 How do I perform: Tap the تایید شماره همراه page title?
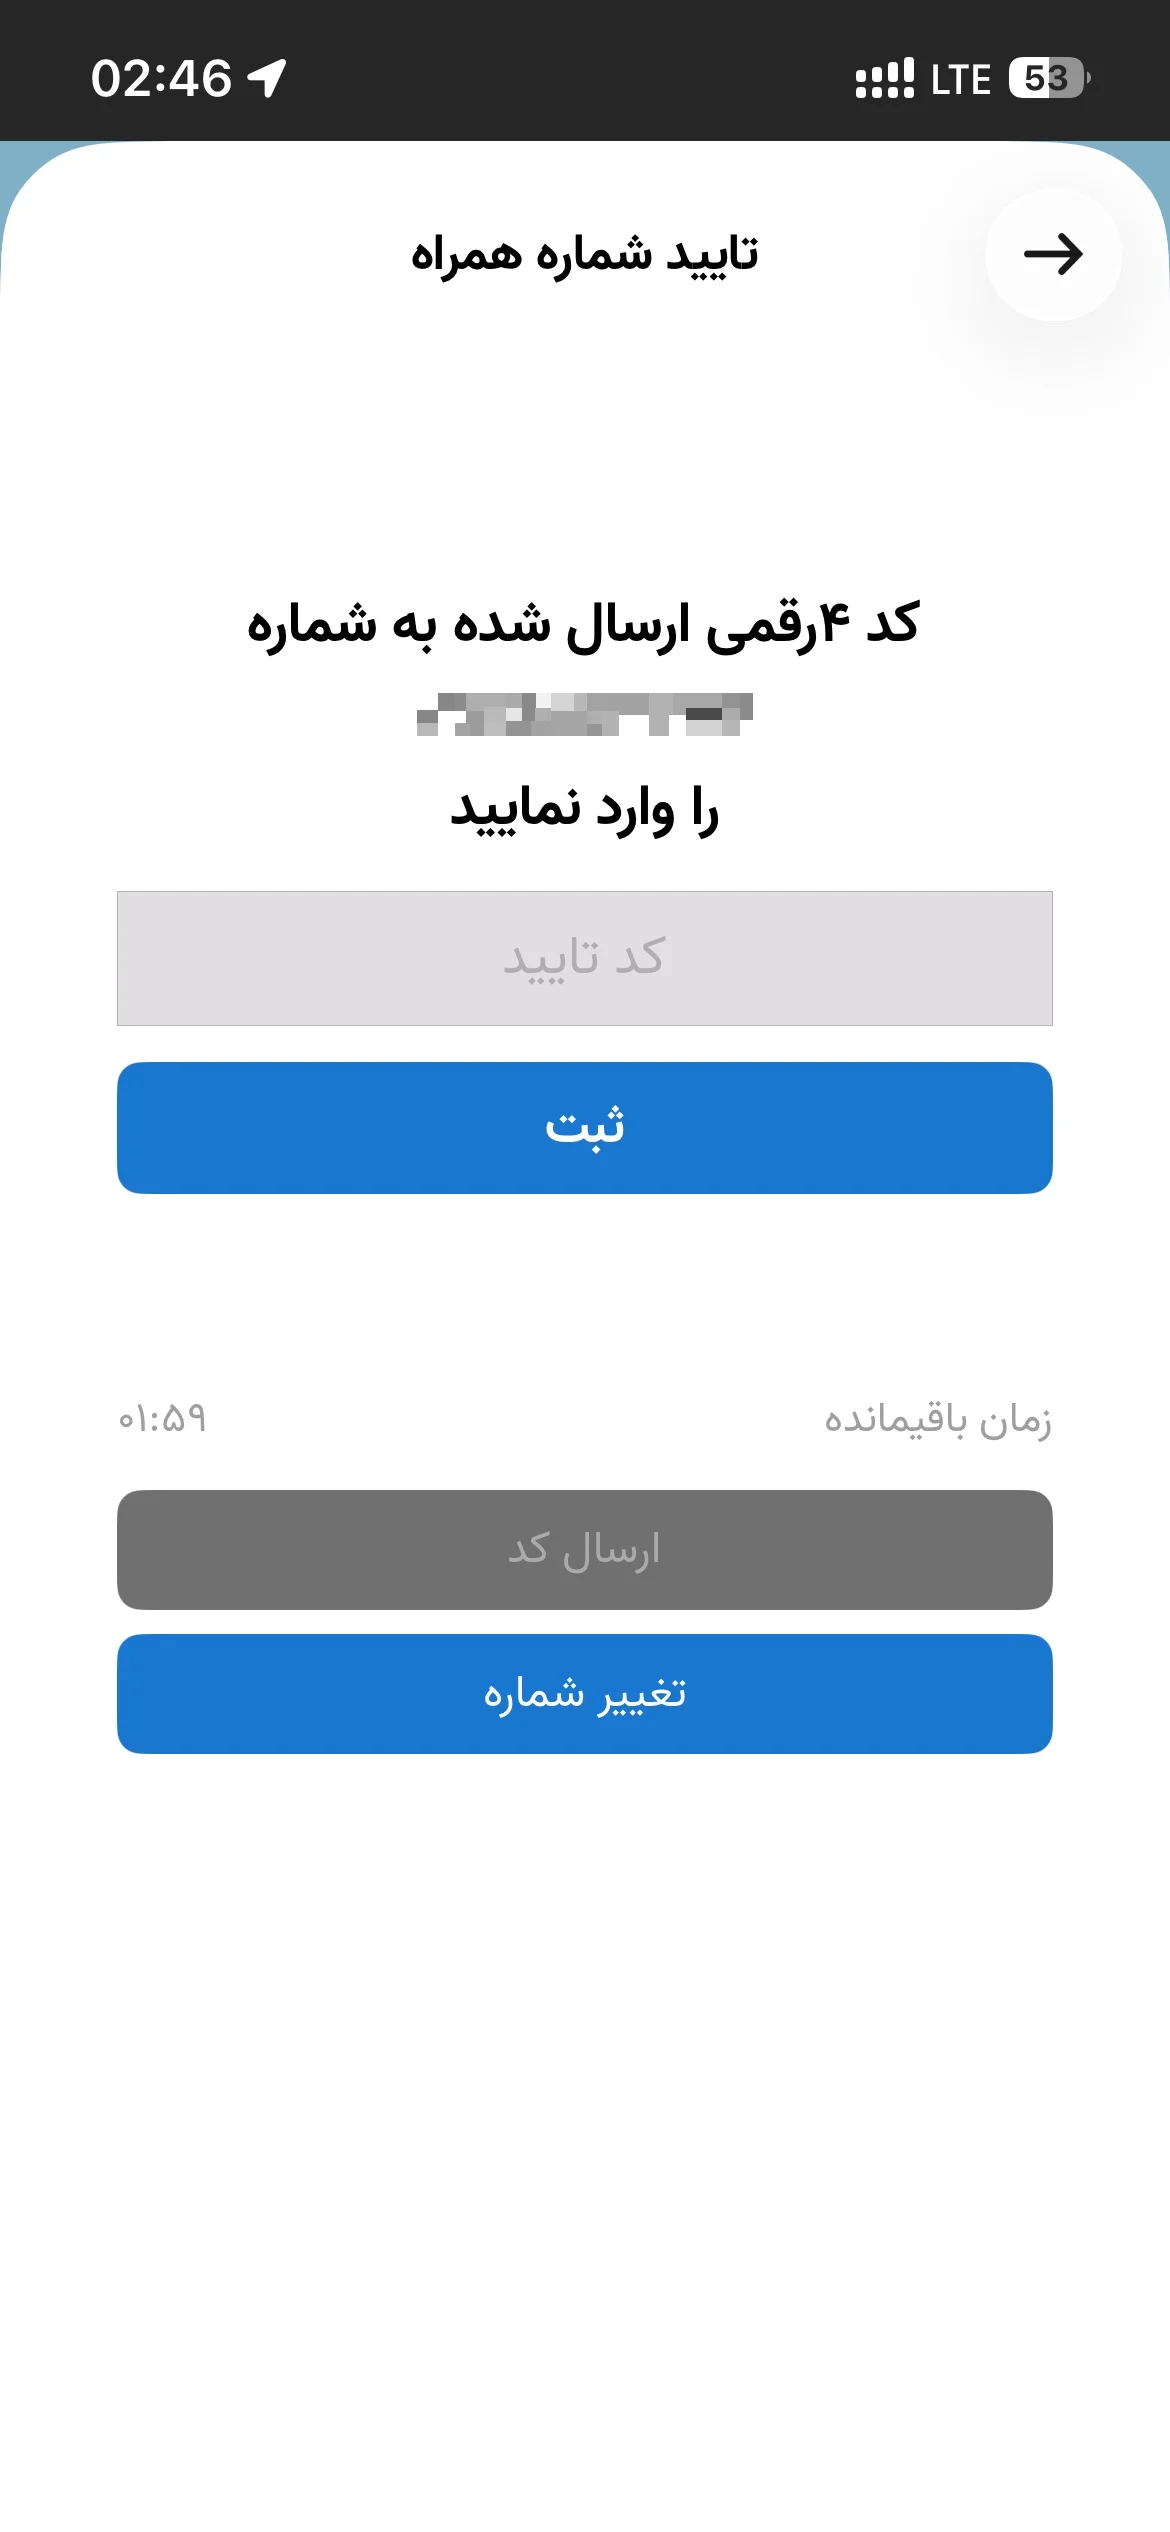(x=585, y=254)
